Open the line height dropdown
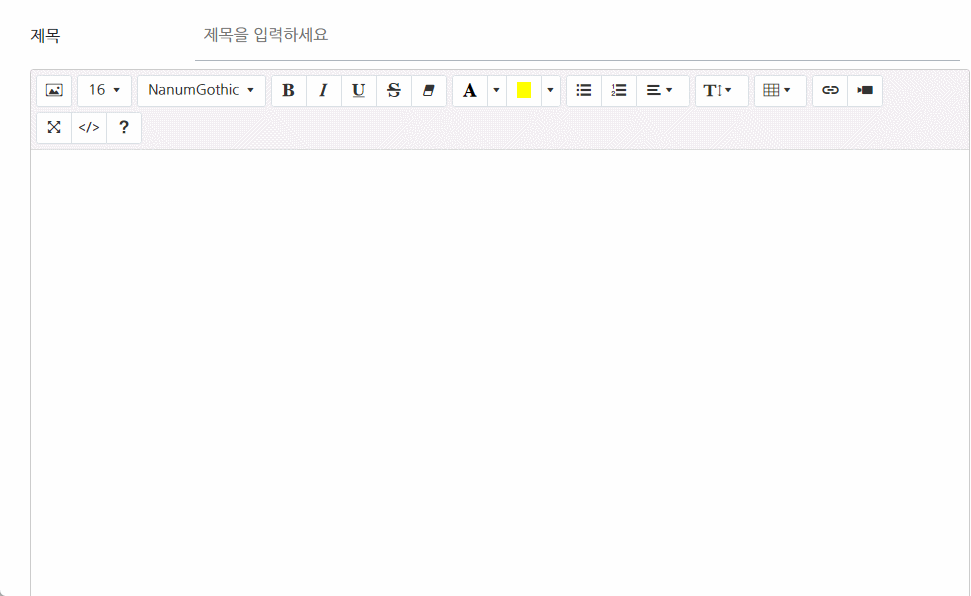Image resolution: width=971 pixels, height=596 pixels. [x=721, y=90]
